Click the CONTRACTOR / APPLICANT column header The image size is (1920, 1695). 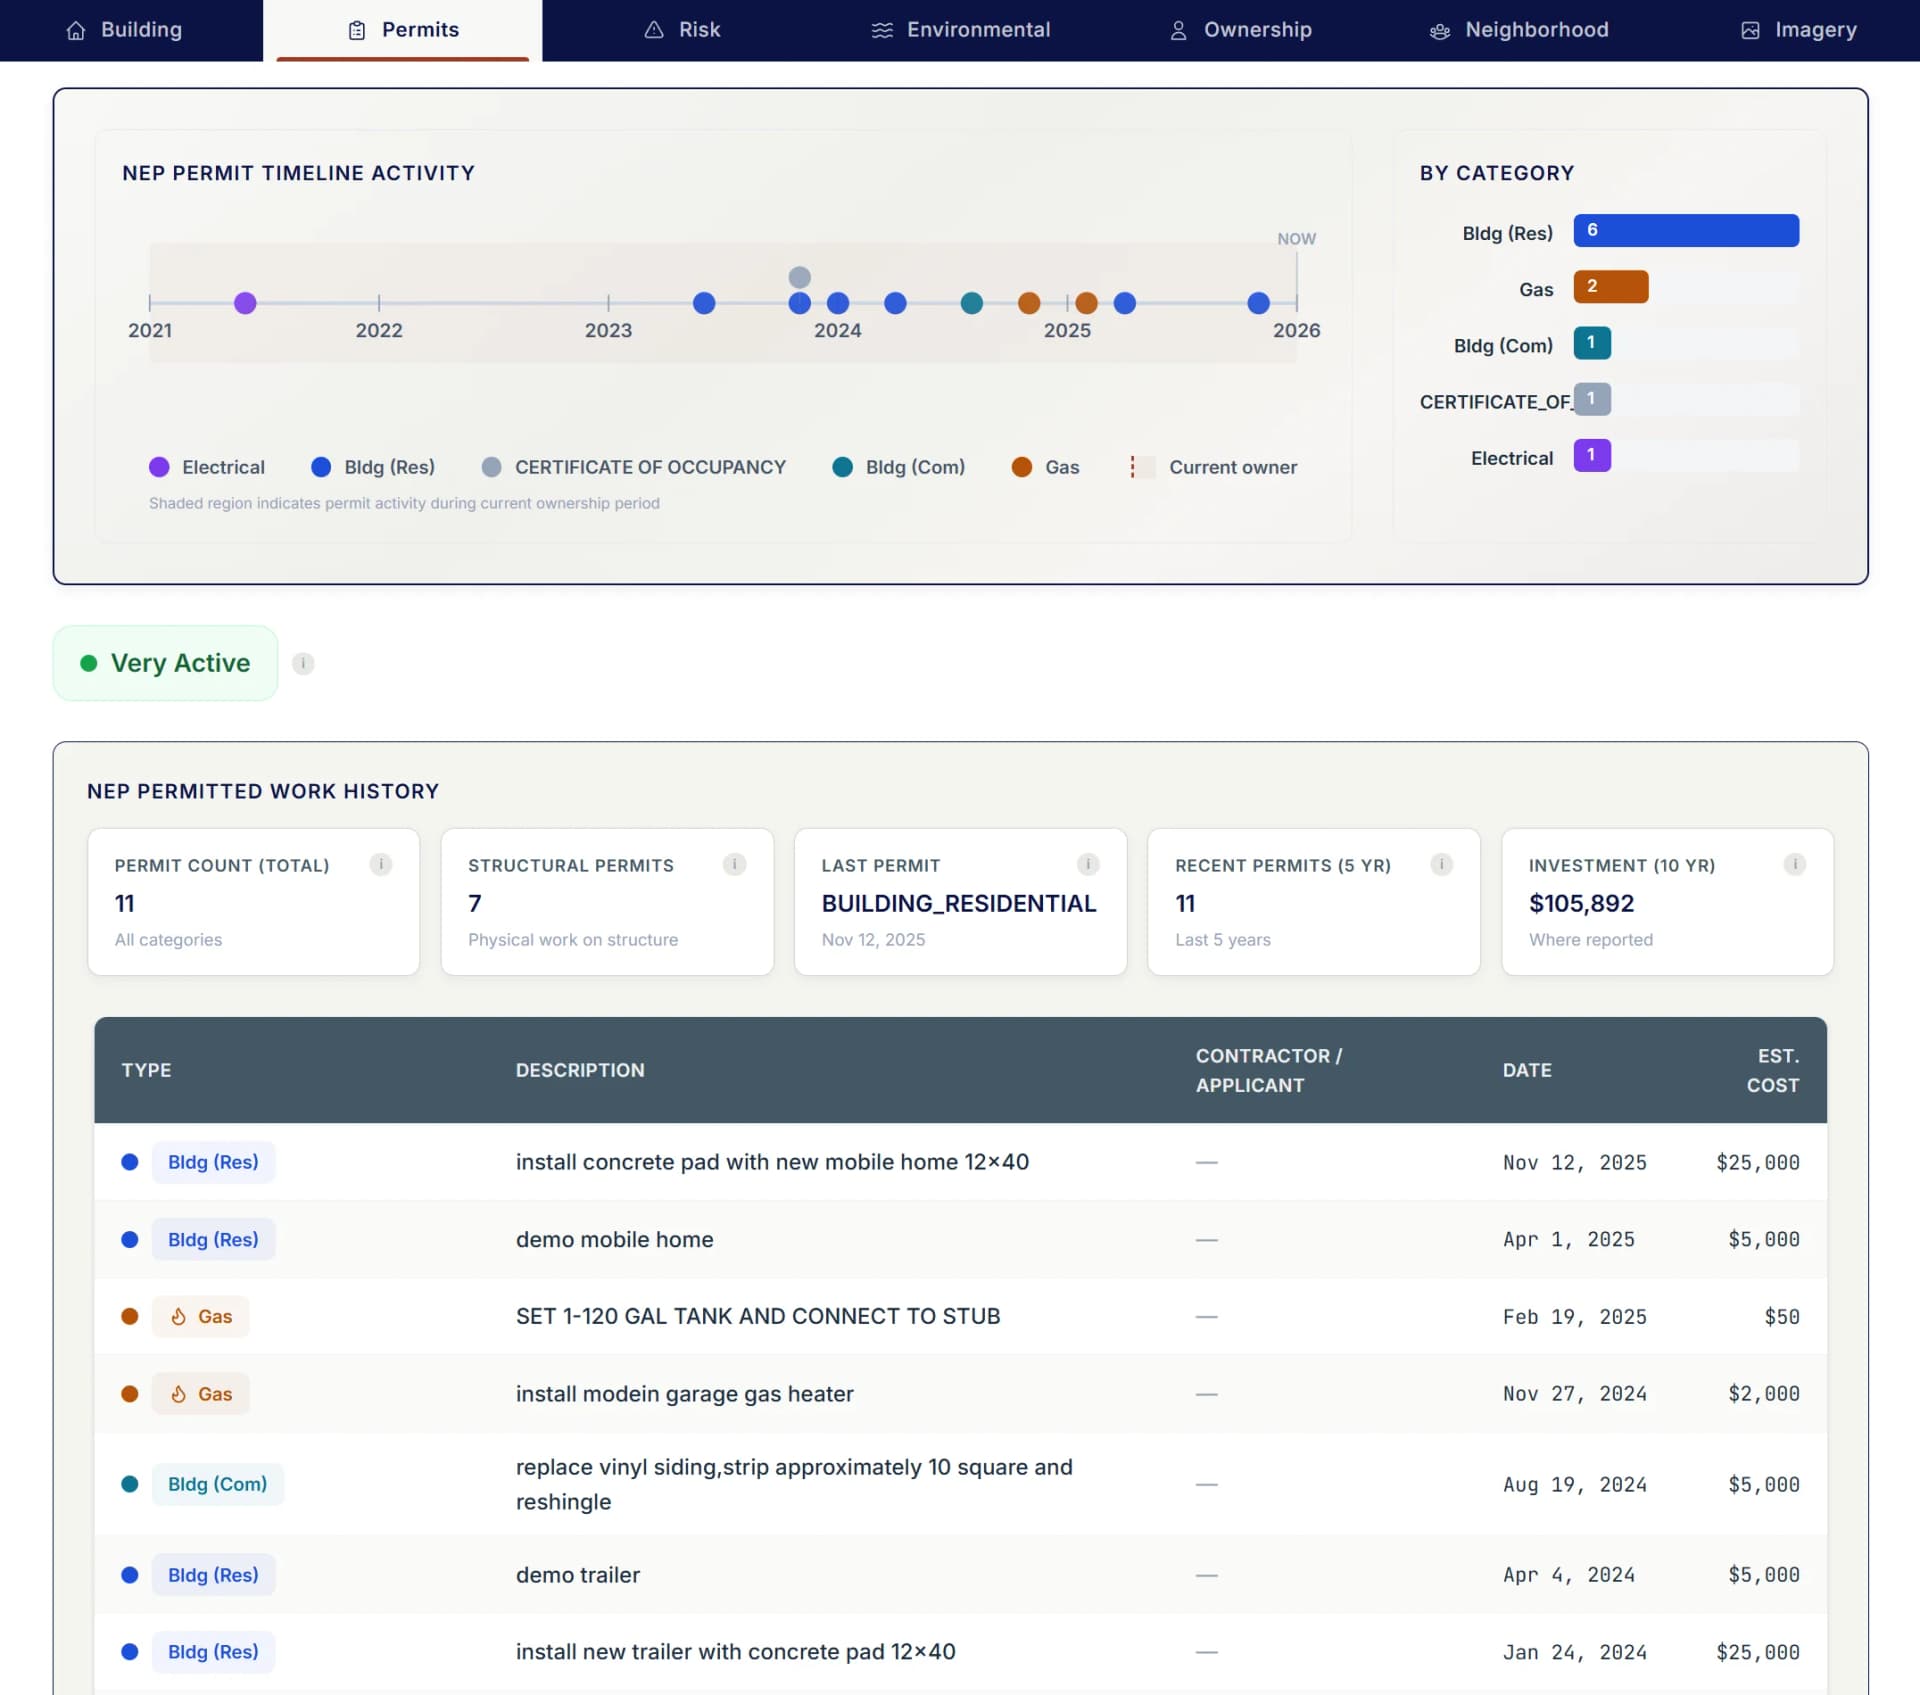pyautogui.click(x=1269, y=1070)
